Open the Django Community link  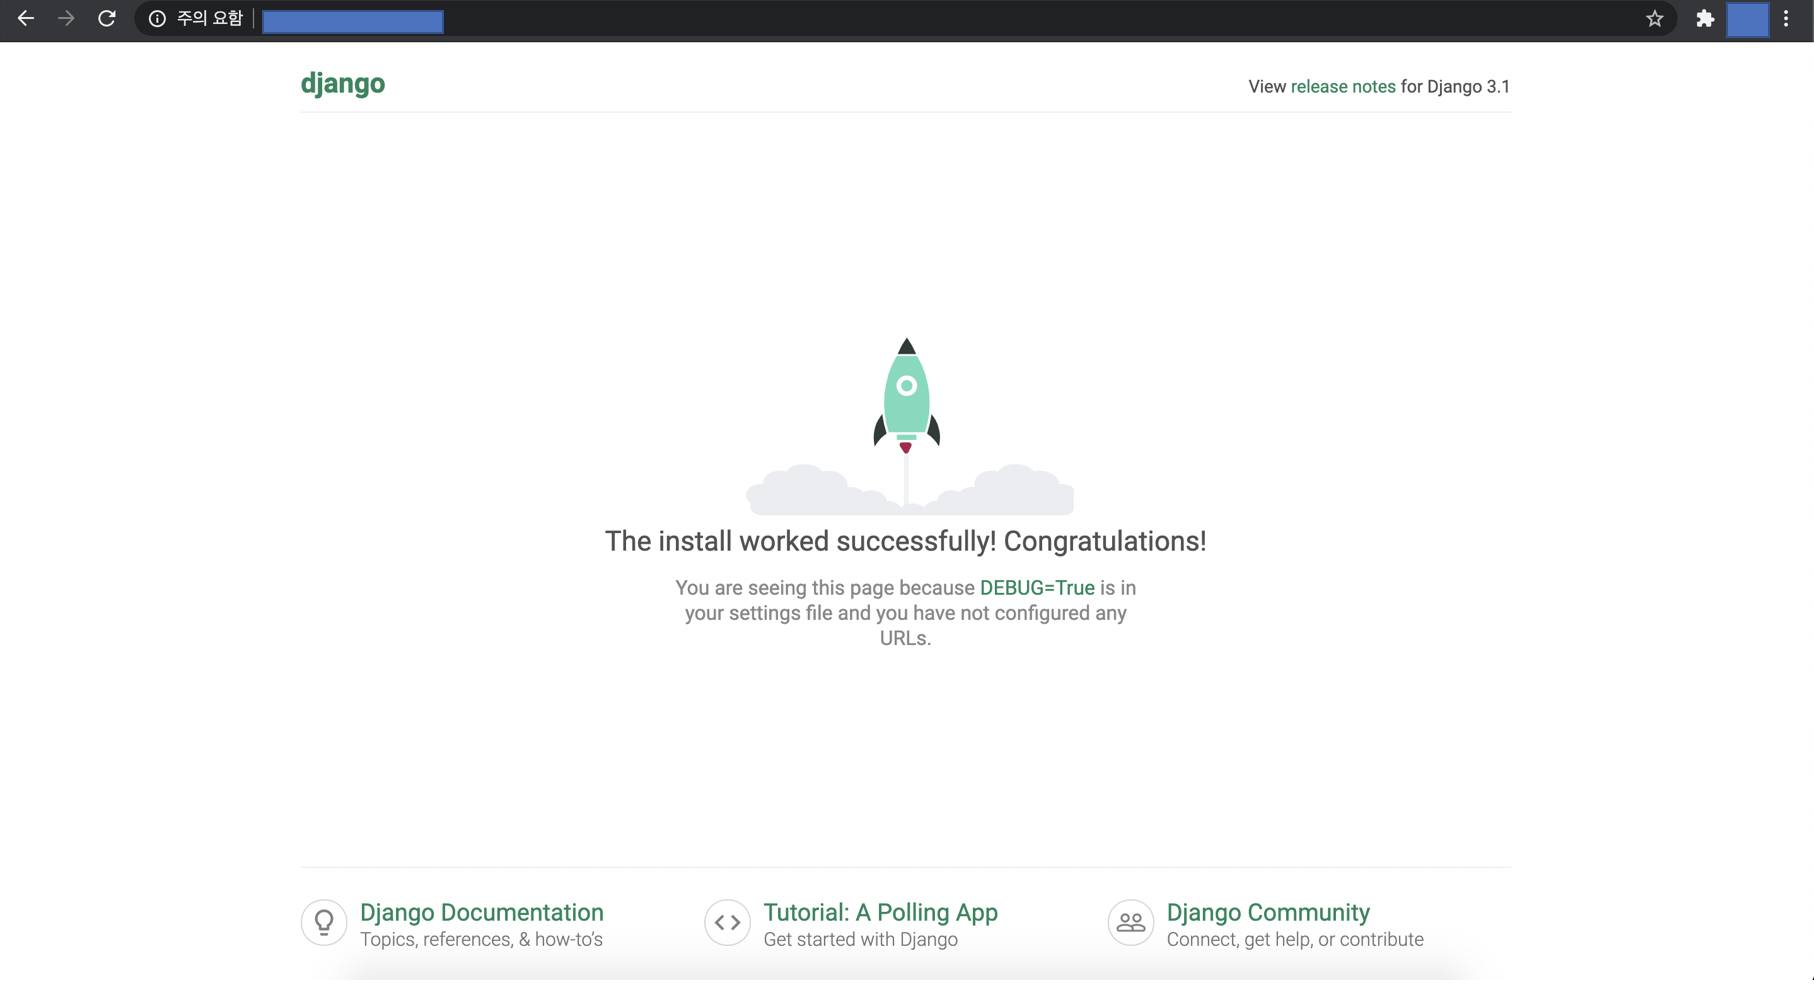click(x=1268, y=913)
